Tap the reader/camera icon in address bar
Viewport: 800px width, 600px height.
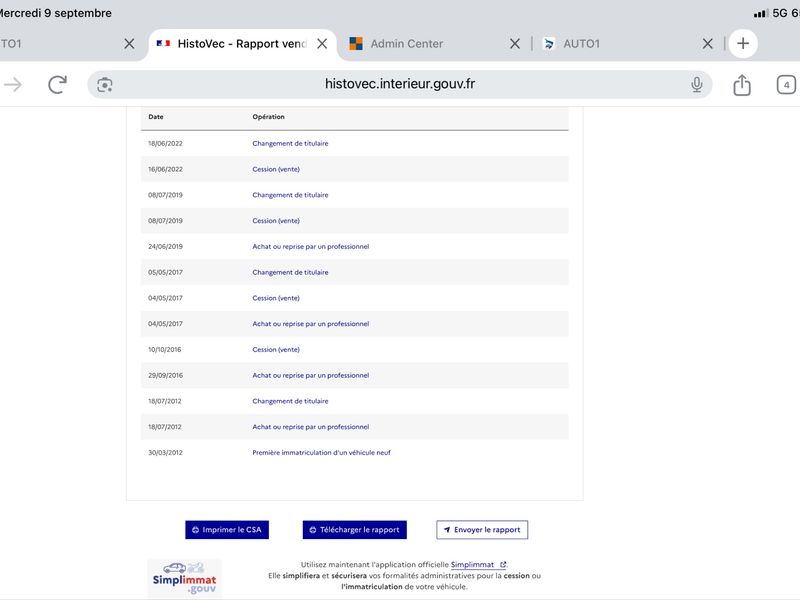tap(105, 85)
